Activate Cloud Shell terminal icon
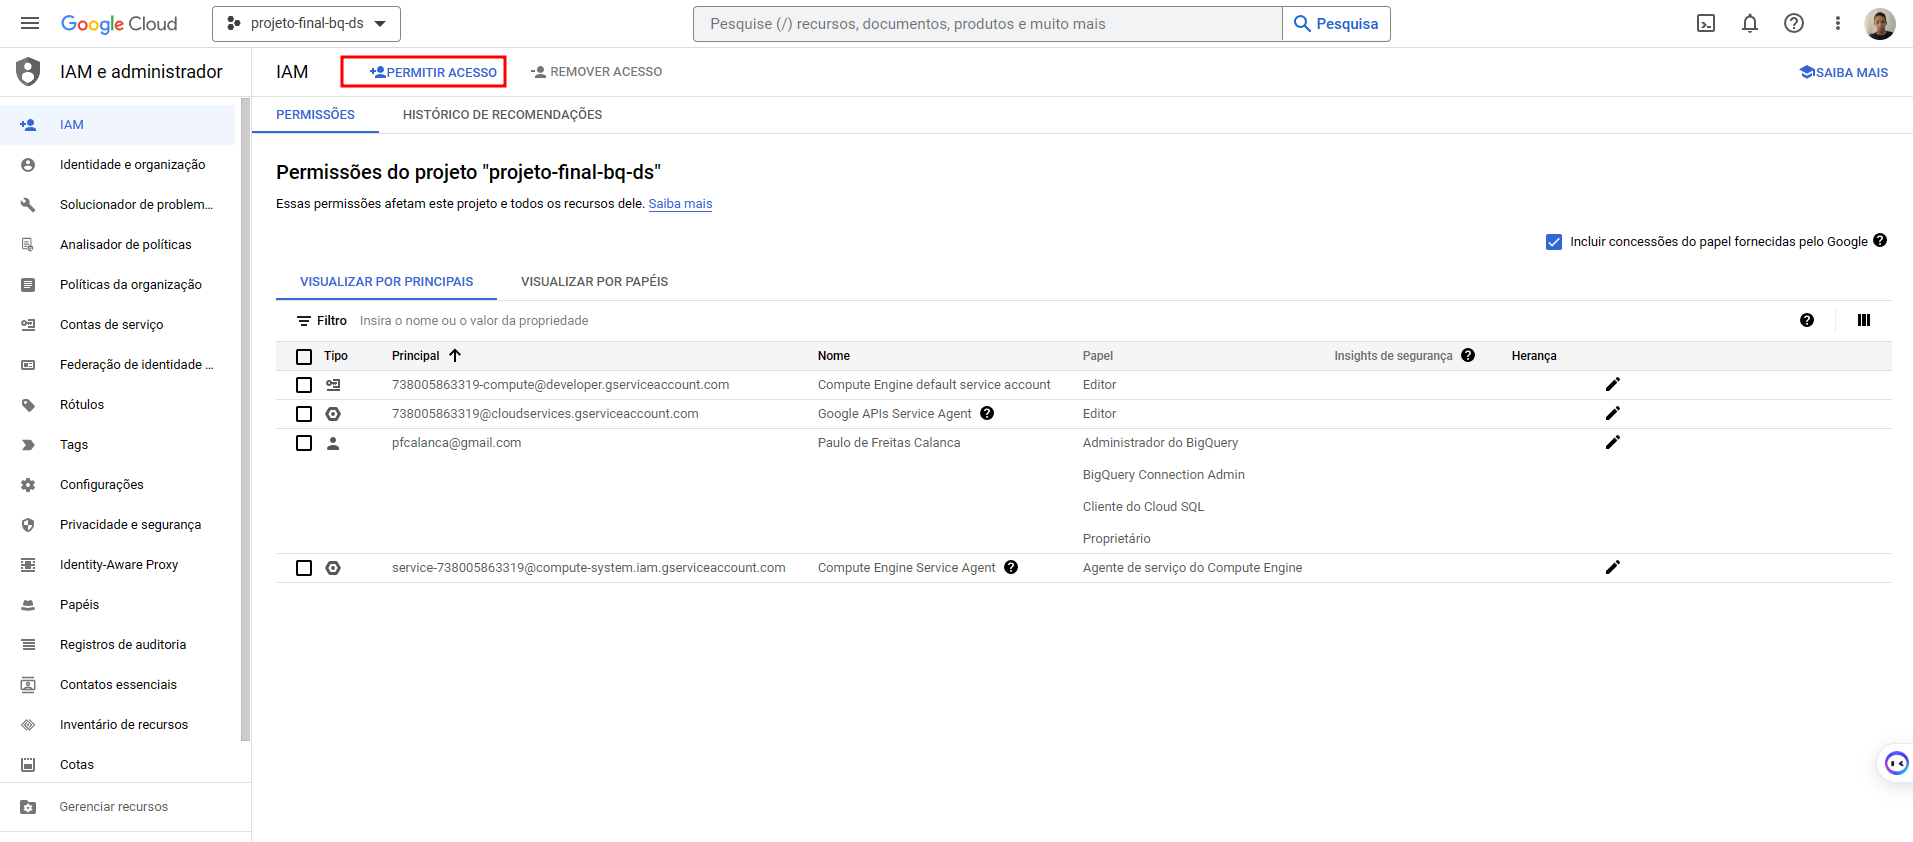Viewport: 1913px width, 842px height. (1706, 23)
